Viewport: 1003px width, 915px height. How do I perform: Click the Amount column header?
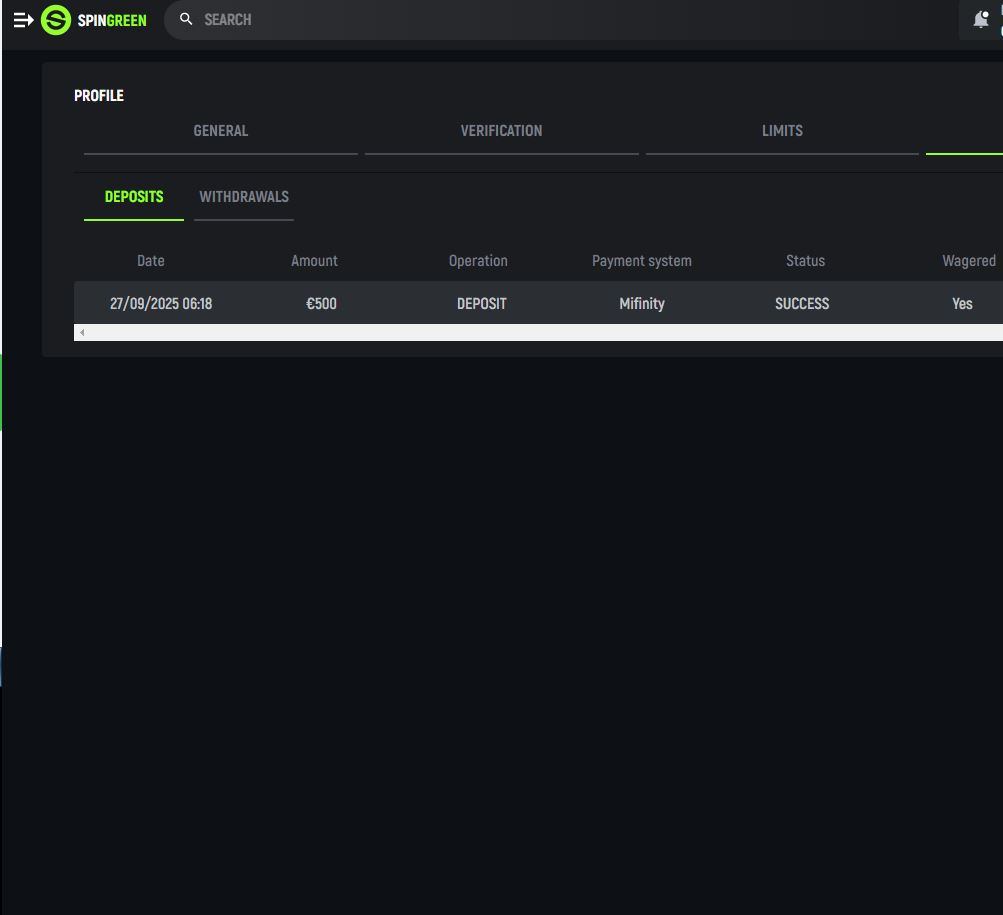click(314, 261)
